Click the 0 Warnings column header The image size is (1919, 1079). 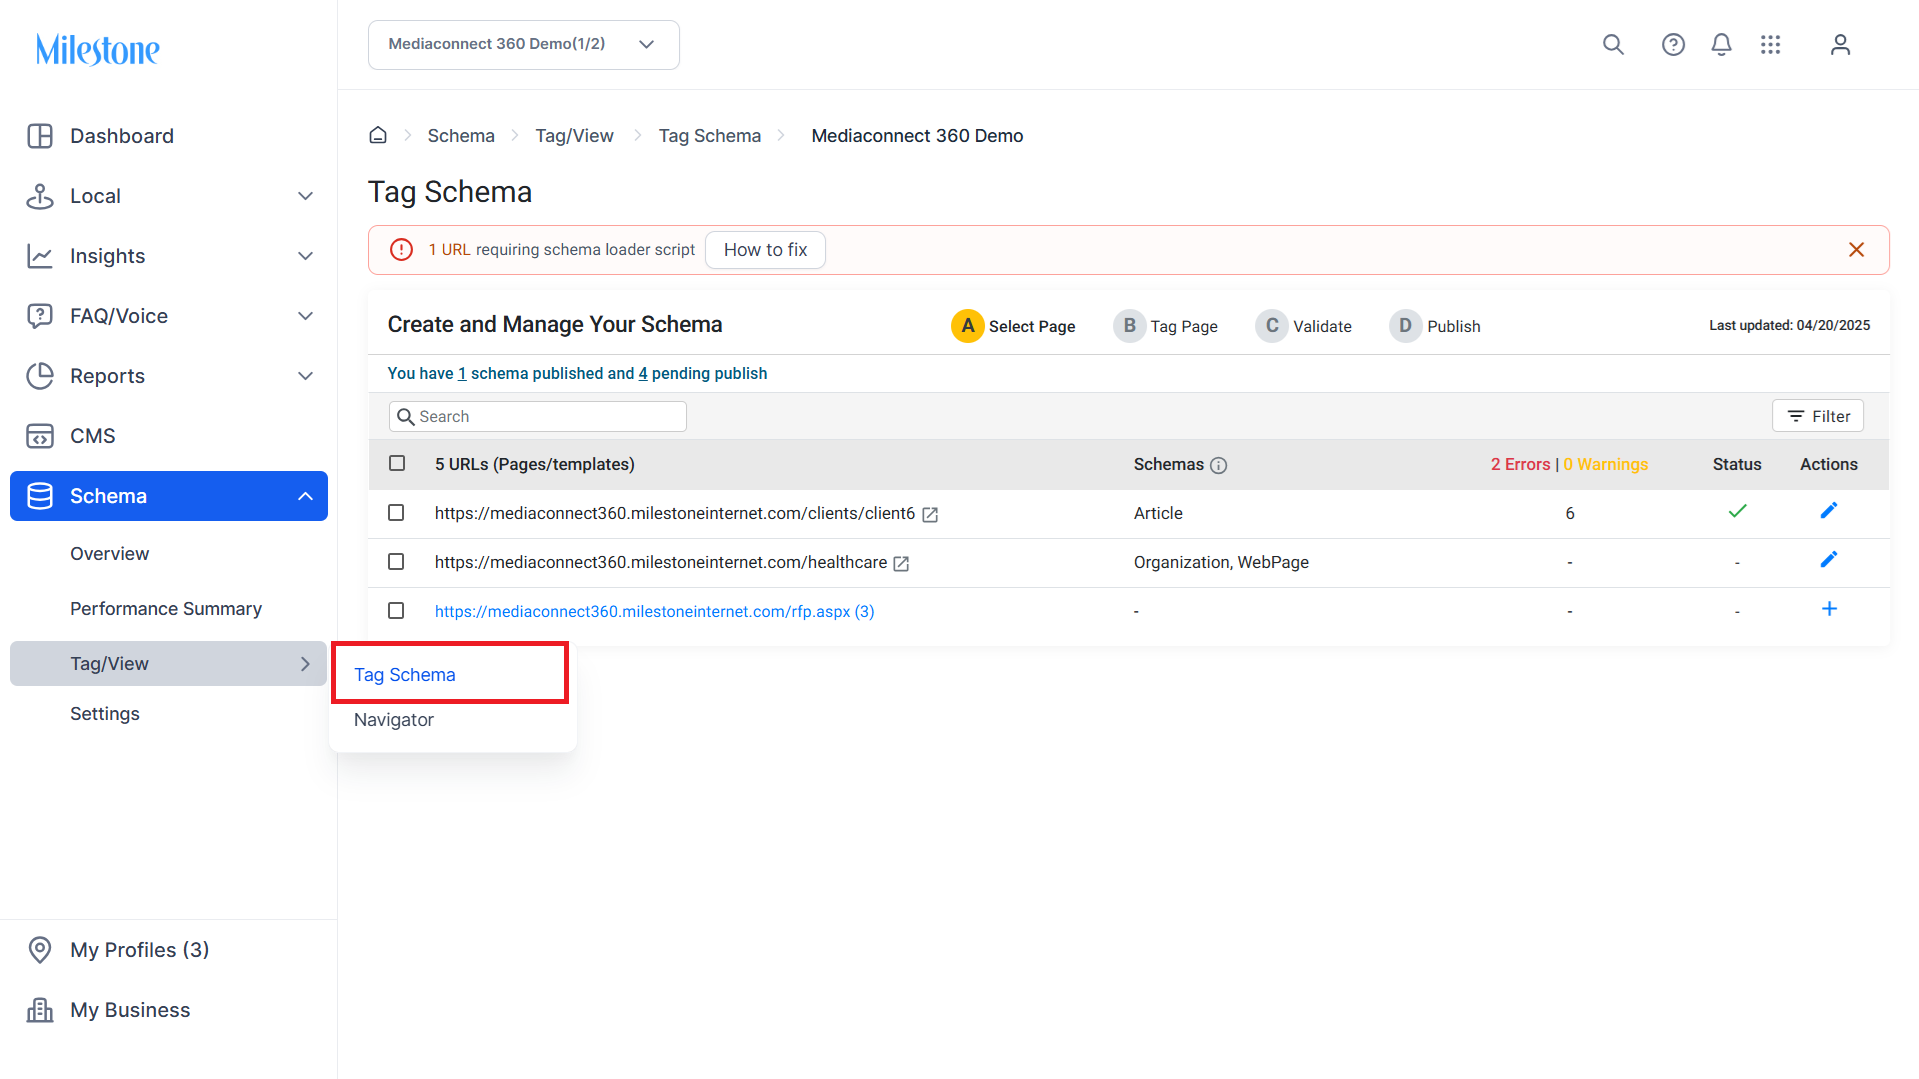[1606, 464]
